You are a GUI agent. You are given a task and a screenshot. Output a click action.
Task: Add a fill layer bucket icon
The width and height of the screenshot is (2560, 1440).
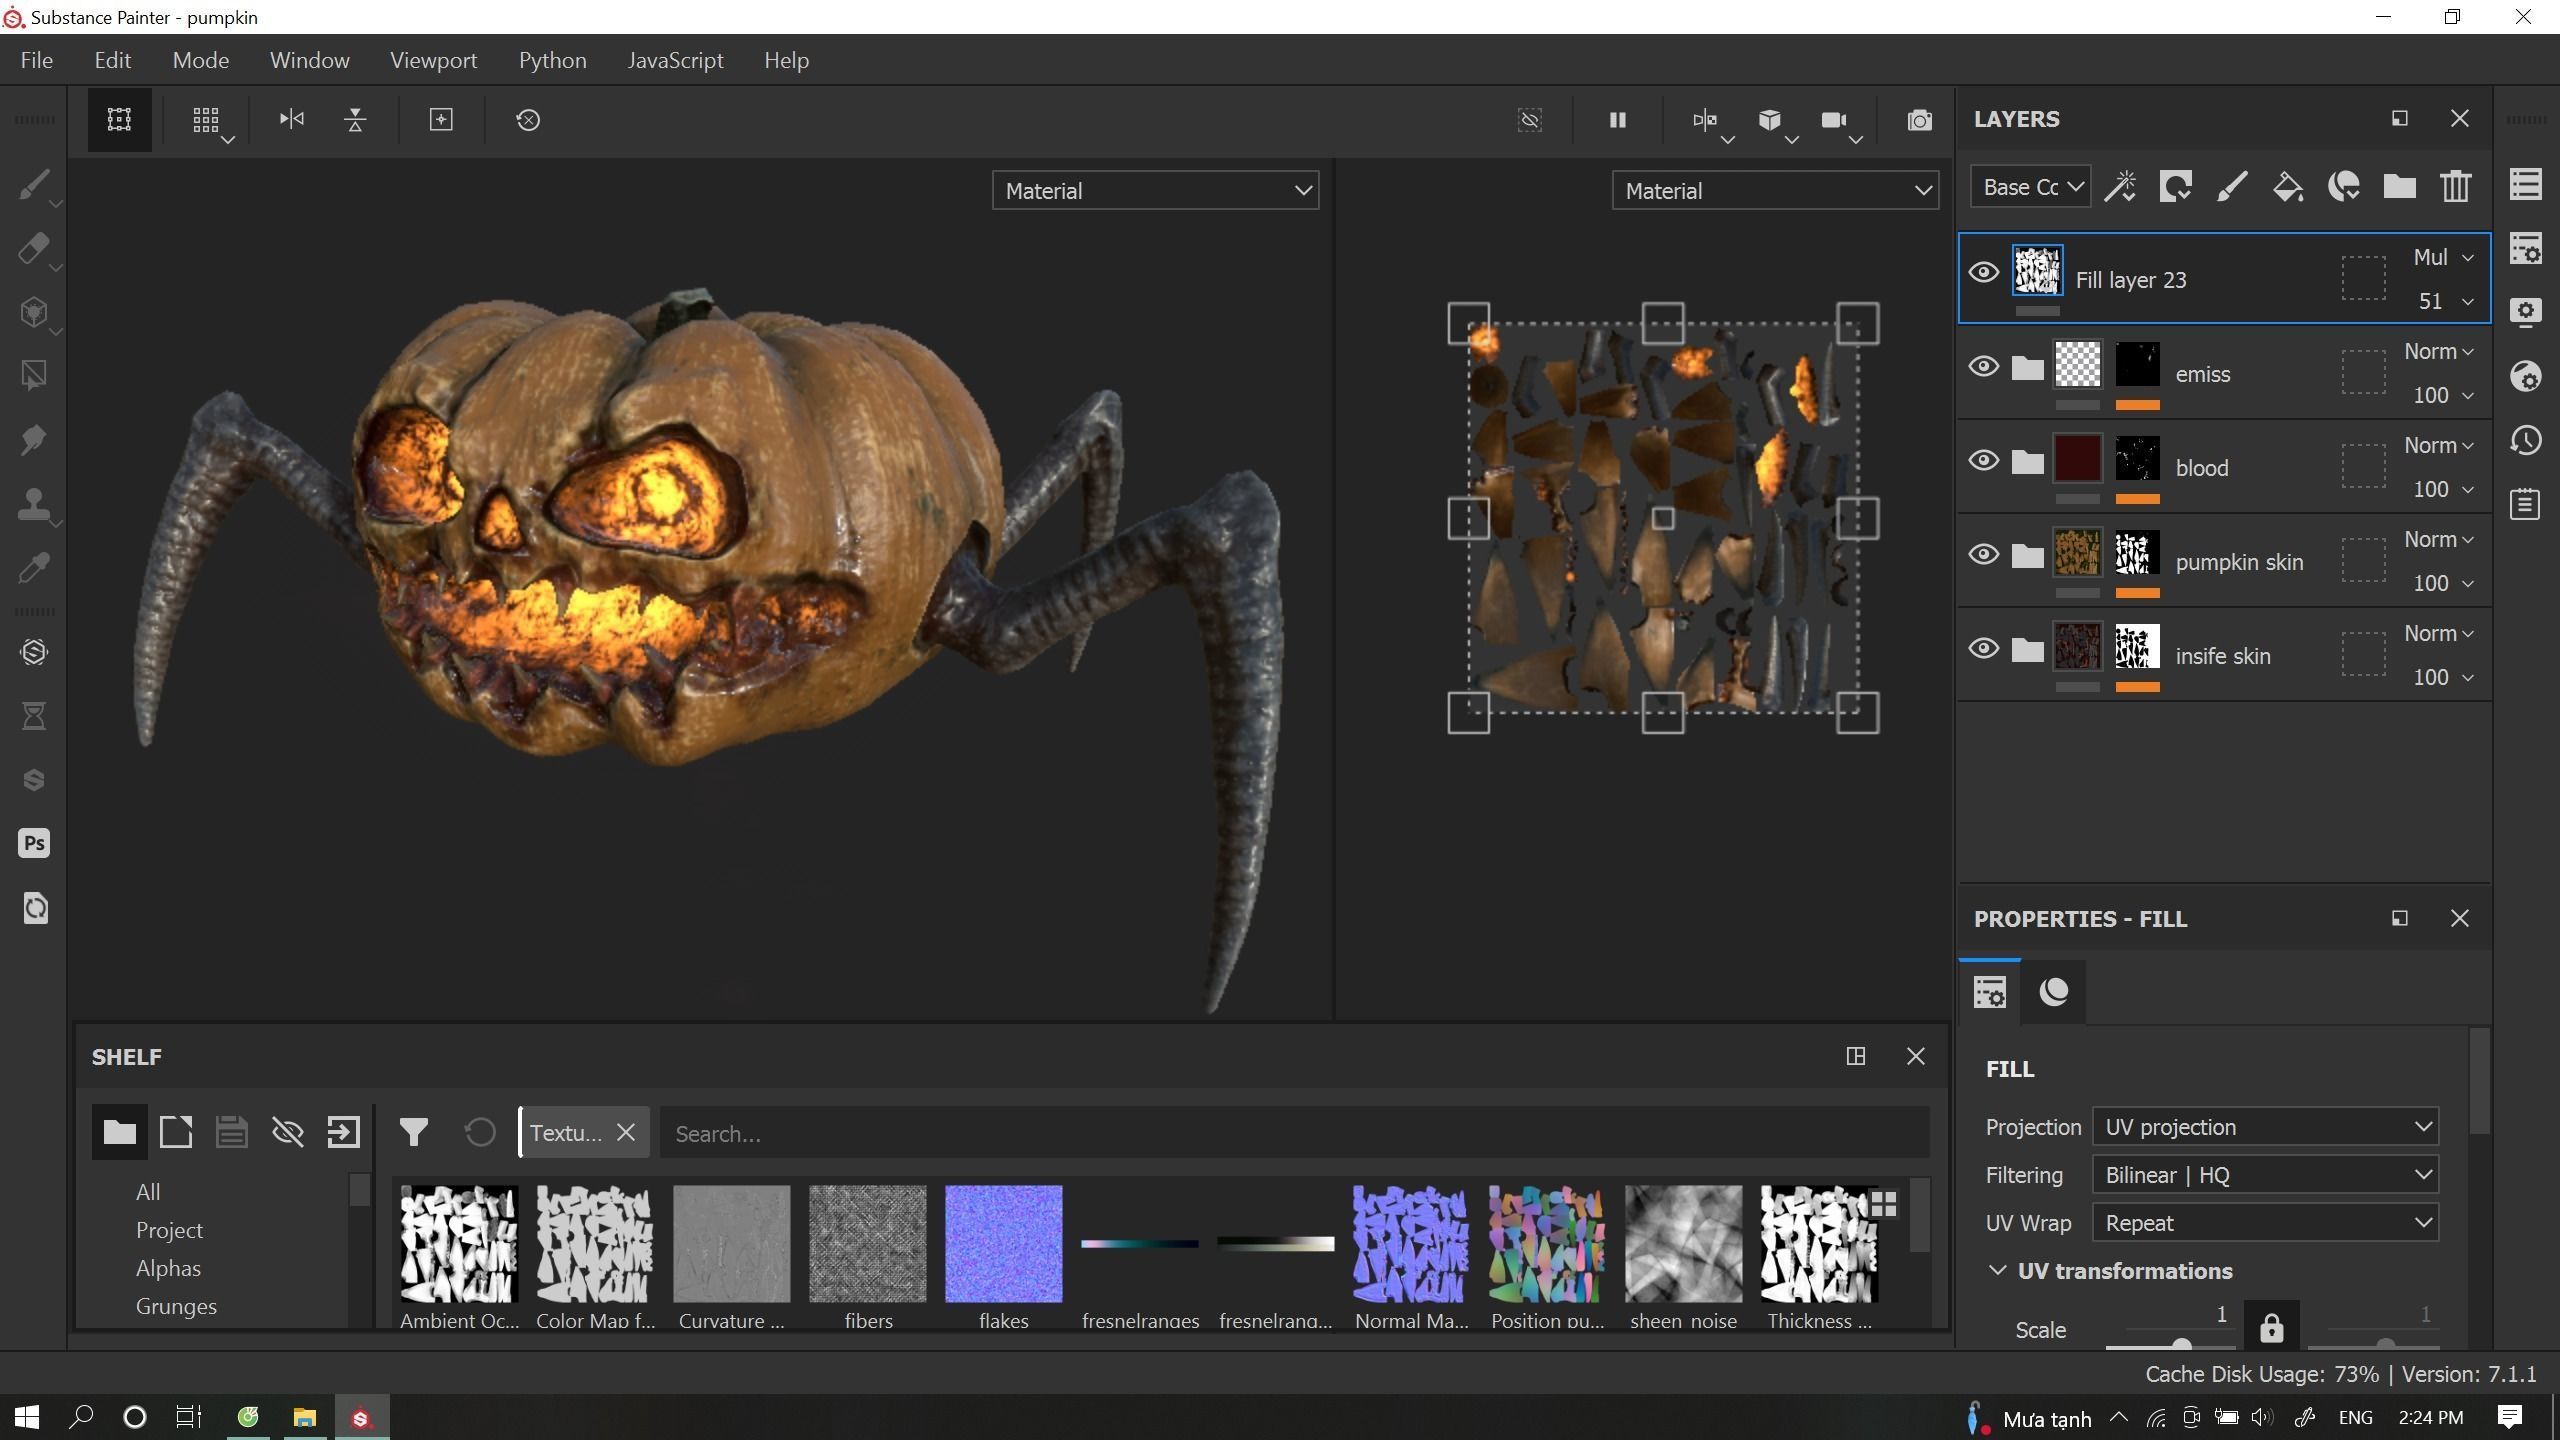2288,187
